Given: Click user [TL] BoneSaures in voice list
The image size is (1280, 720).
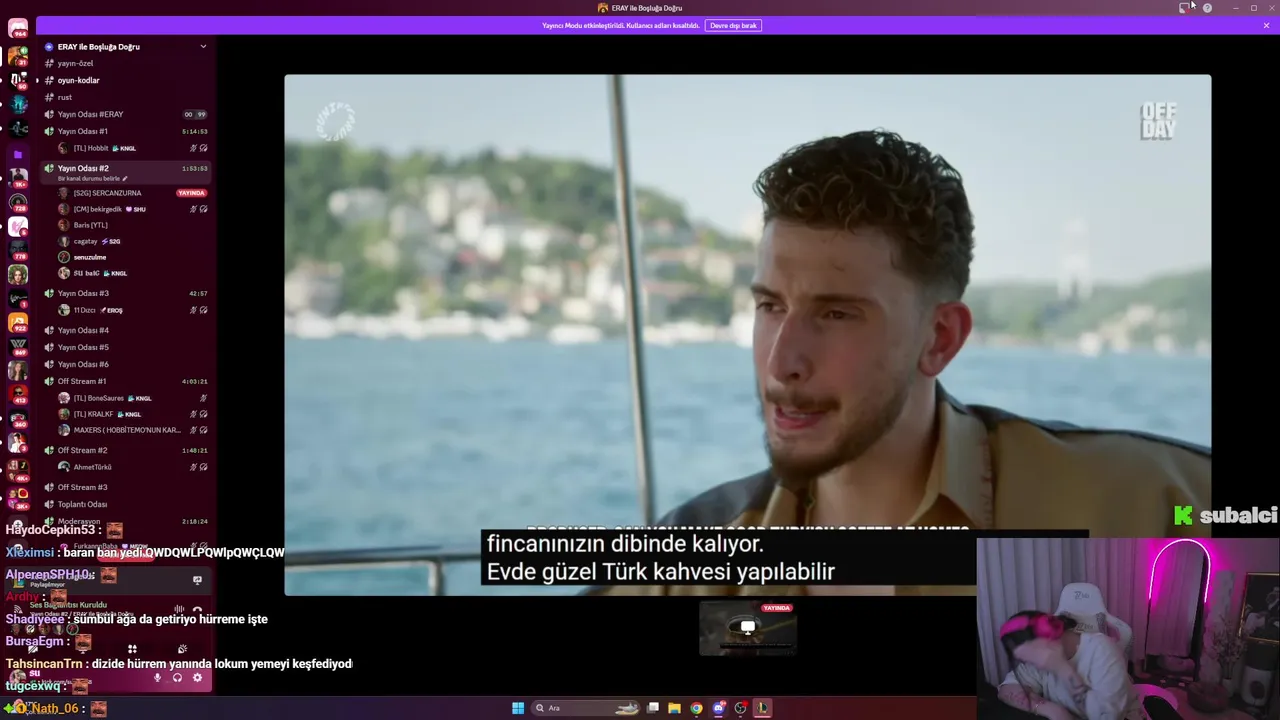Looking at the screenshot, I should click(x=133, y=398).
